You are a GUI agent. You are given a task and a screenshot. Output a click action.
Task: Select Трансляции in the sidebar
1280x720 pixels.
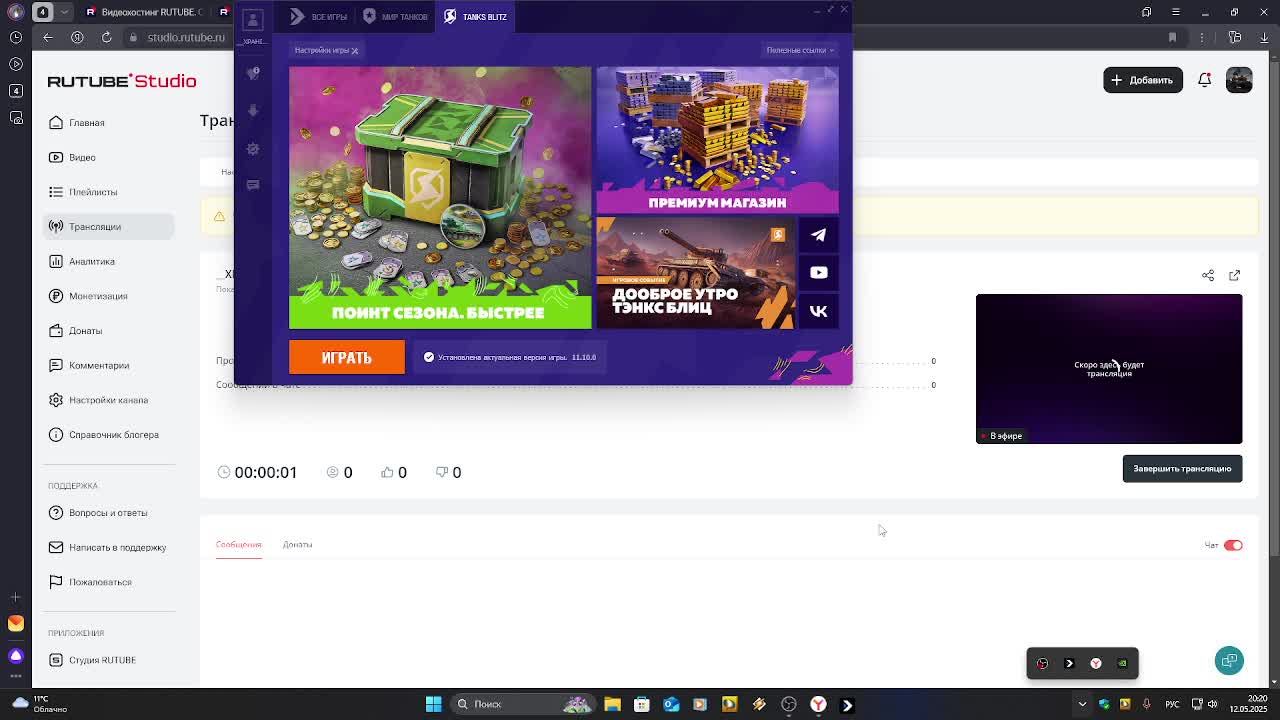pyautogui.click(x=108, y=226)
